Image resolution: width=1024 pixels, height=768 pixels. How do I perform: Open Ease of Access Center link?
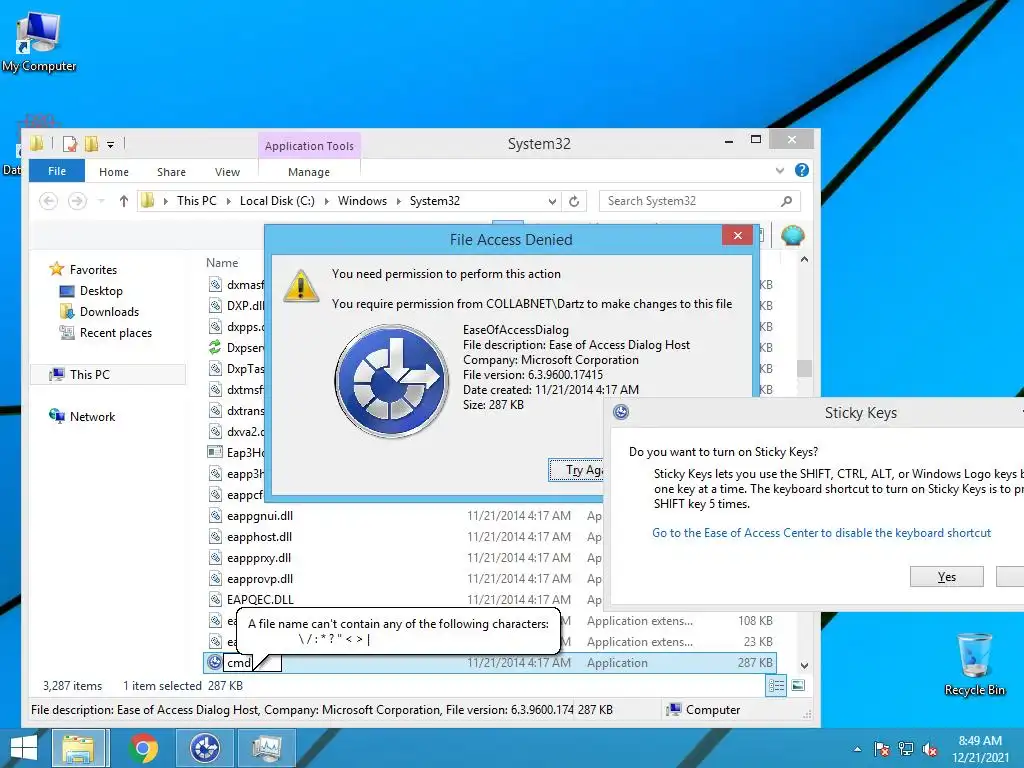pyautogui.click(x=821, y=533)
